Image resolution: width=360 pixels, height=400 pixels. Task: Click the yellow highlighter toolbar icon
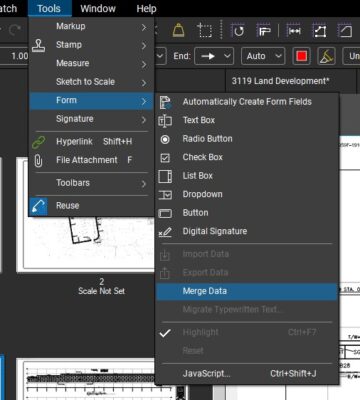point(326,56)
